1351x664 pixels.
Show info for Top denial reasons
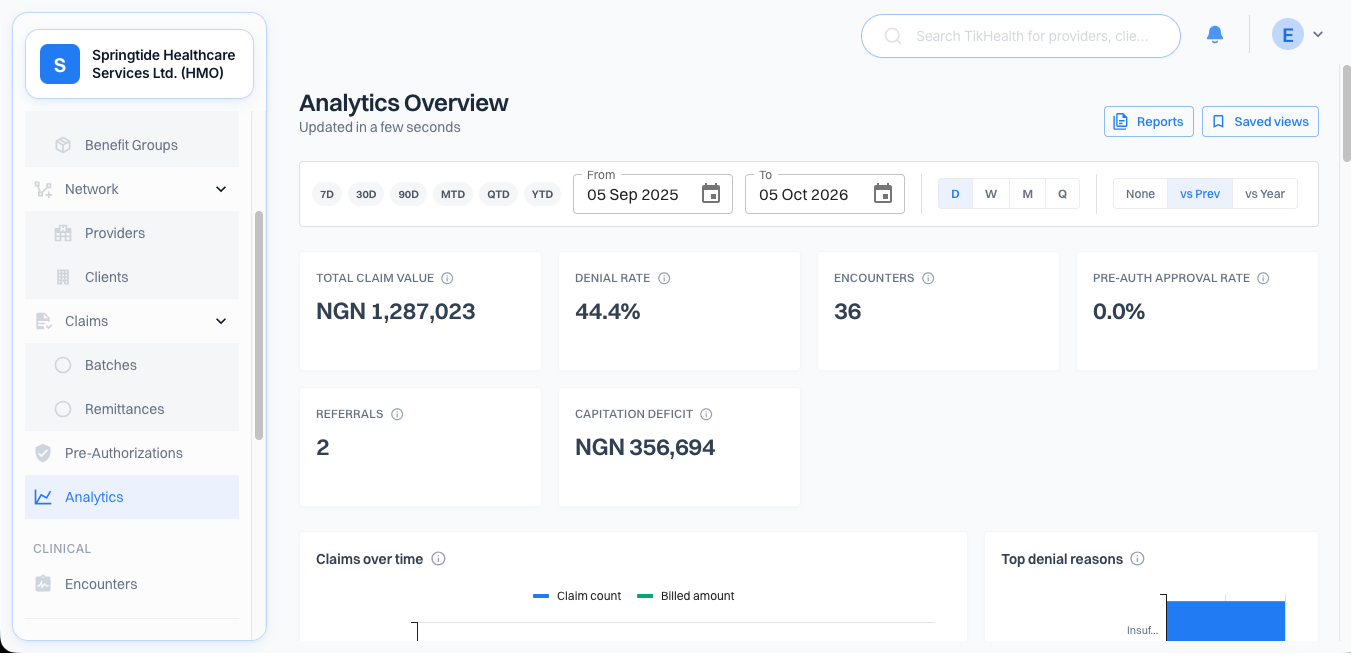(x=1138, y=559)
